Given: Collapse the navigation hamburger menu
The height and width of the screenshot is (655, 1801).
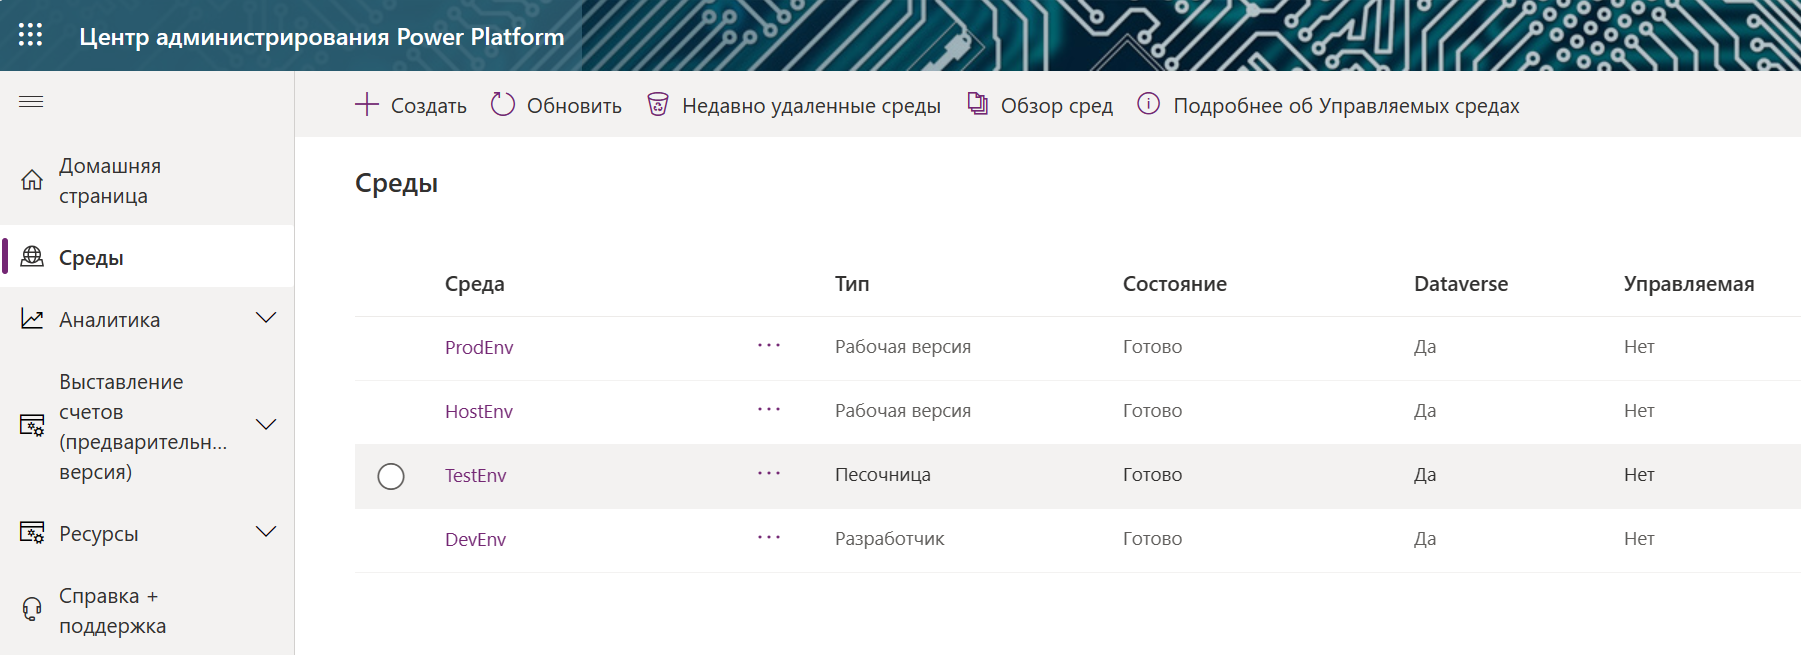Looking at the screenshot, I should click(31, 101).
